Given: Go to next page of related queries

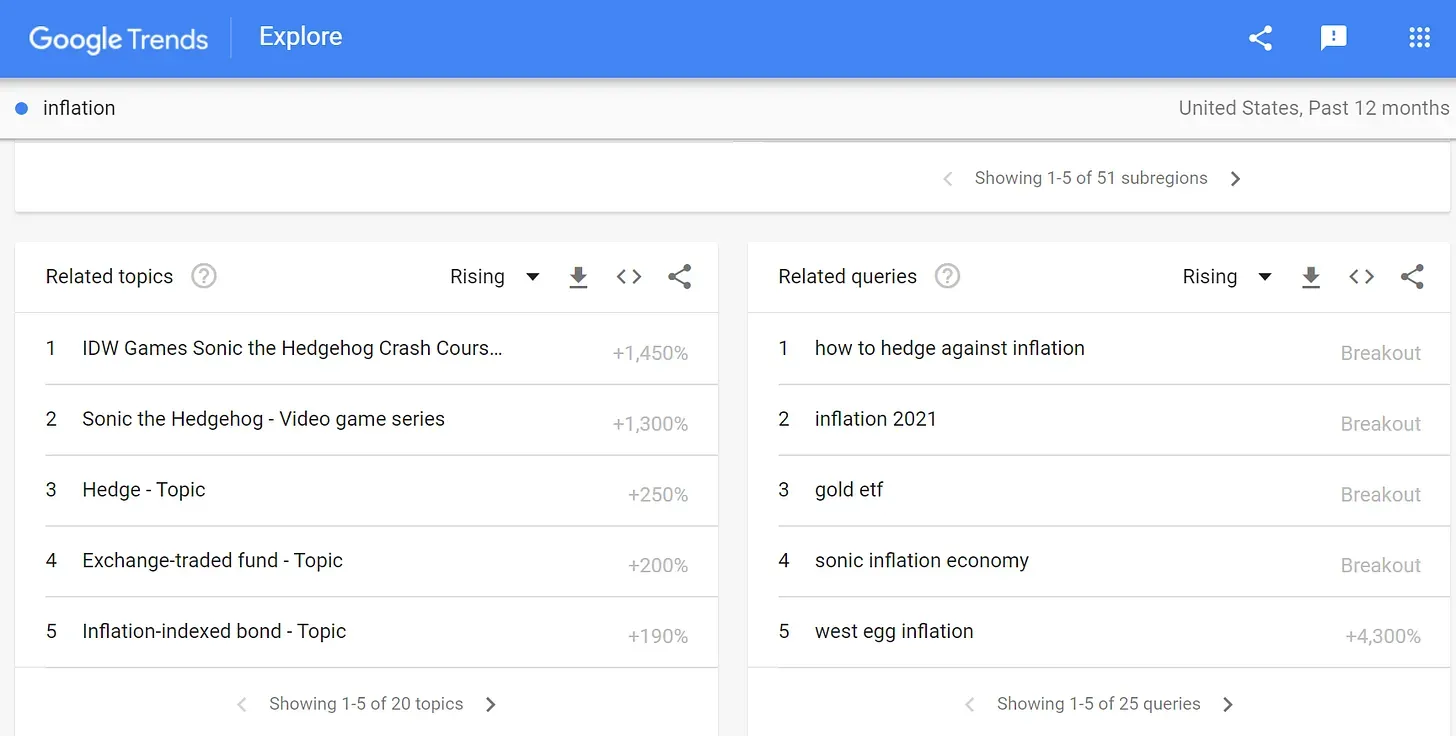Looking at the screenshot, I should (x=1228, y=704).
